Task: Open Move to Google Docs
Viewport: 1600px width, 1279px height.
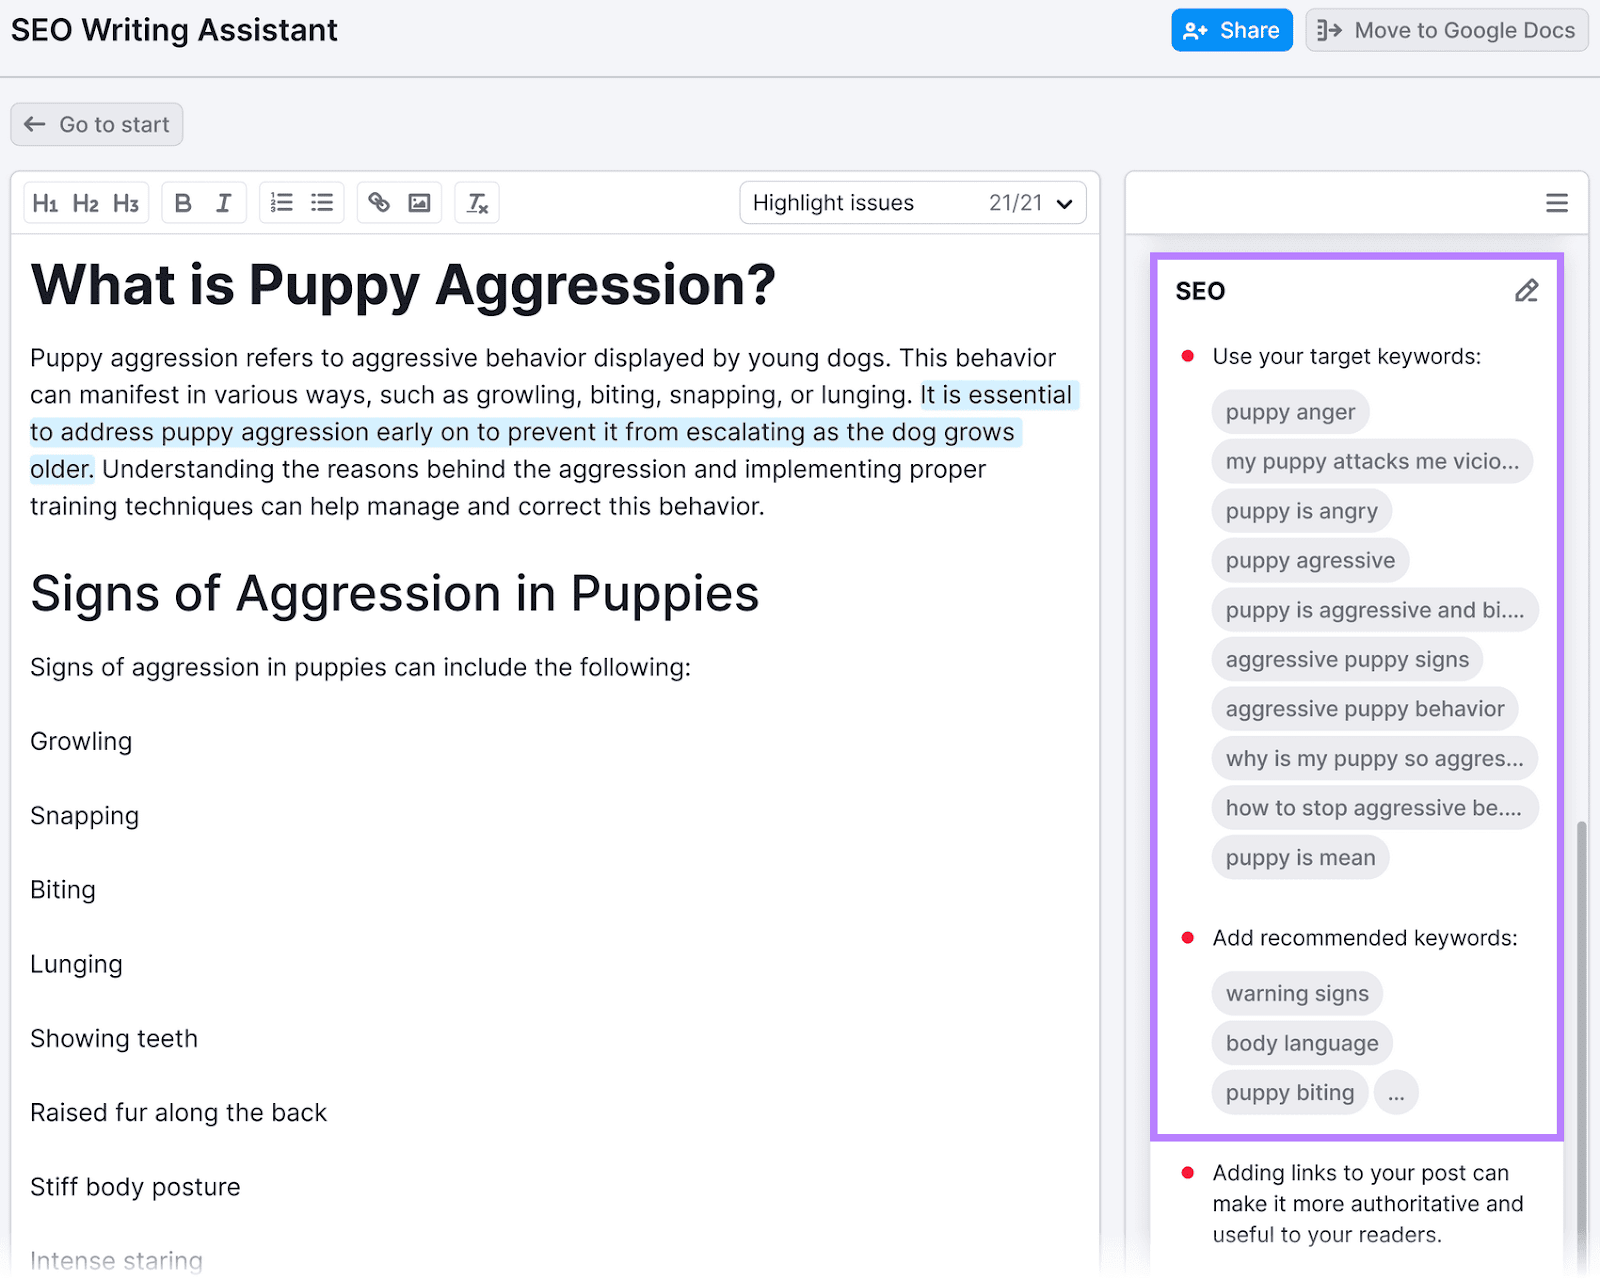Action: pyautogui.click(x=1446, y=29)
